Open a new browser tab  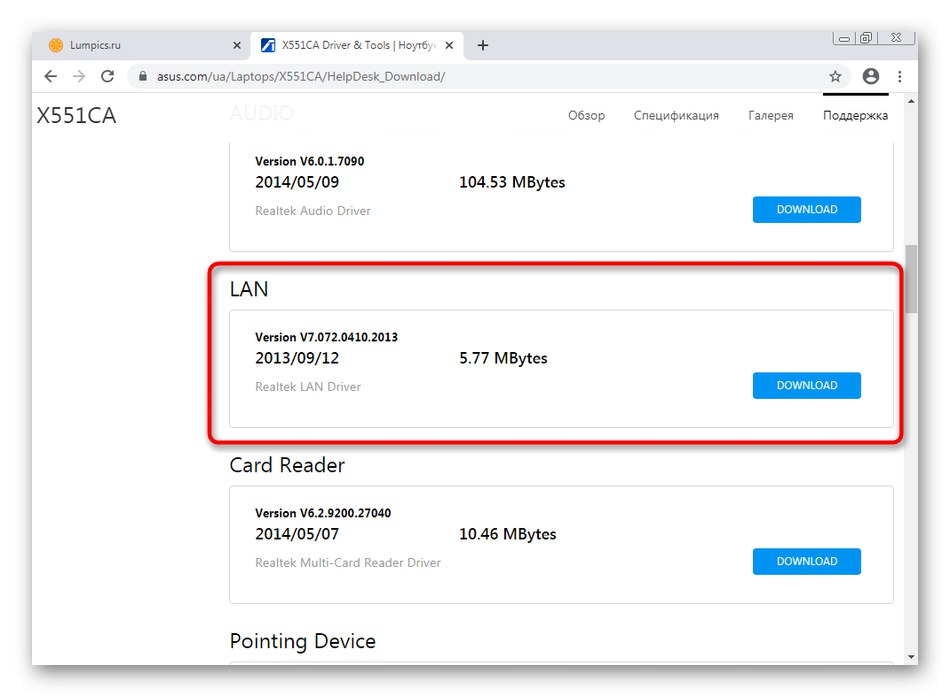click(483, 45)
